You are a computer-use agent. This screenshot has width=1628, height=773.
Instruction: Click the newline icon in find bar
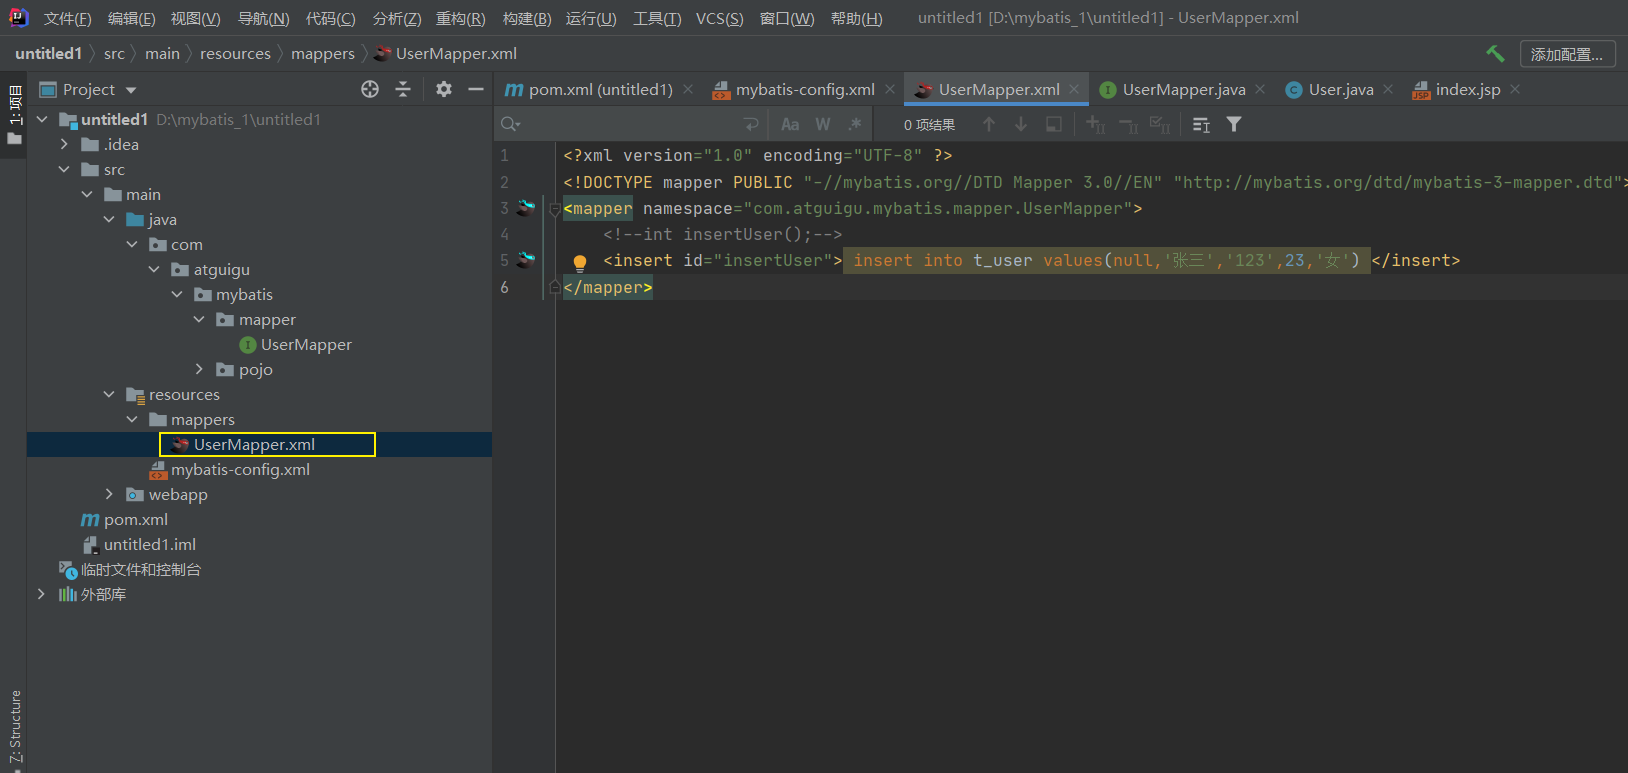(751, 124)
